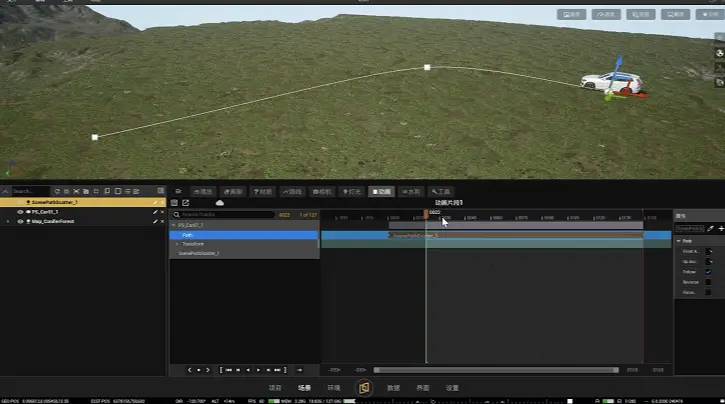Image resolution: width=725 pixels, height=404 pixels.
Task: Click the orange logo button in the bottom bar
Action: 364,388
